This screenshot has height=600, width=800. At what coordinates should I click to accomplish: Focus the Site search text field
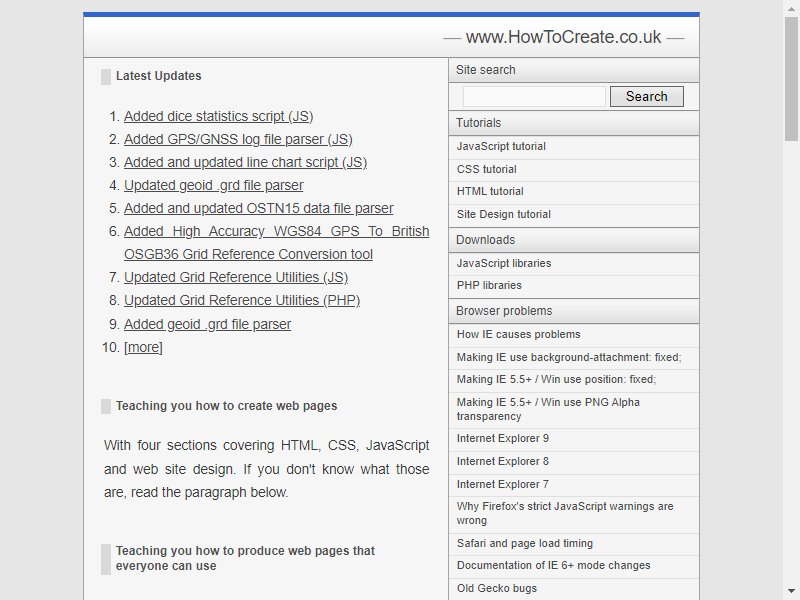pos(534,96)
